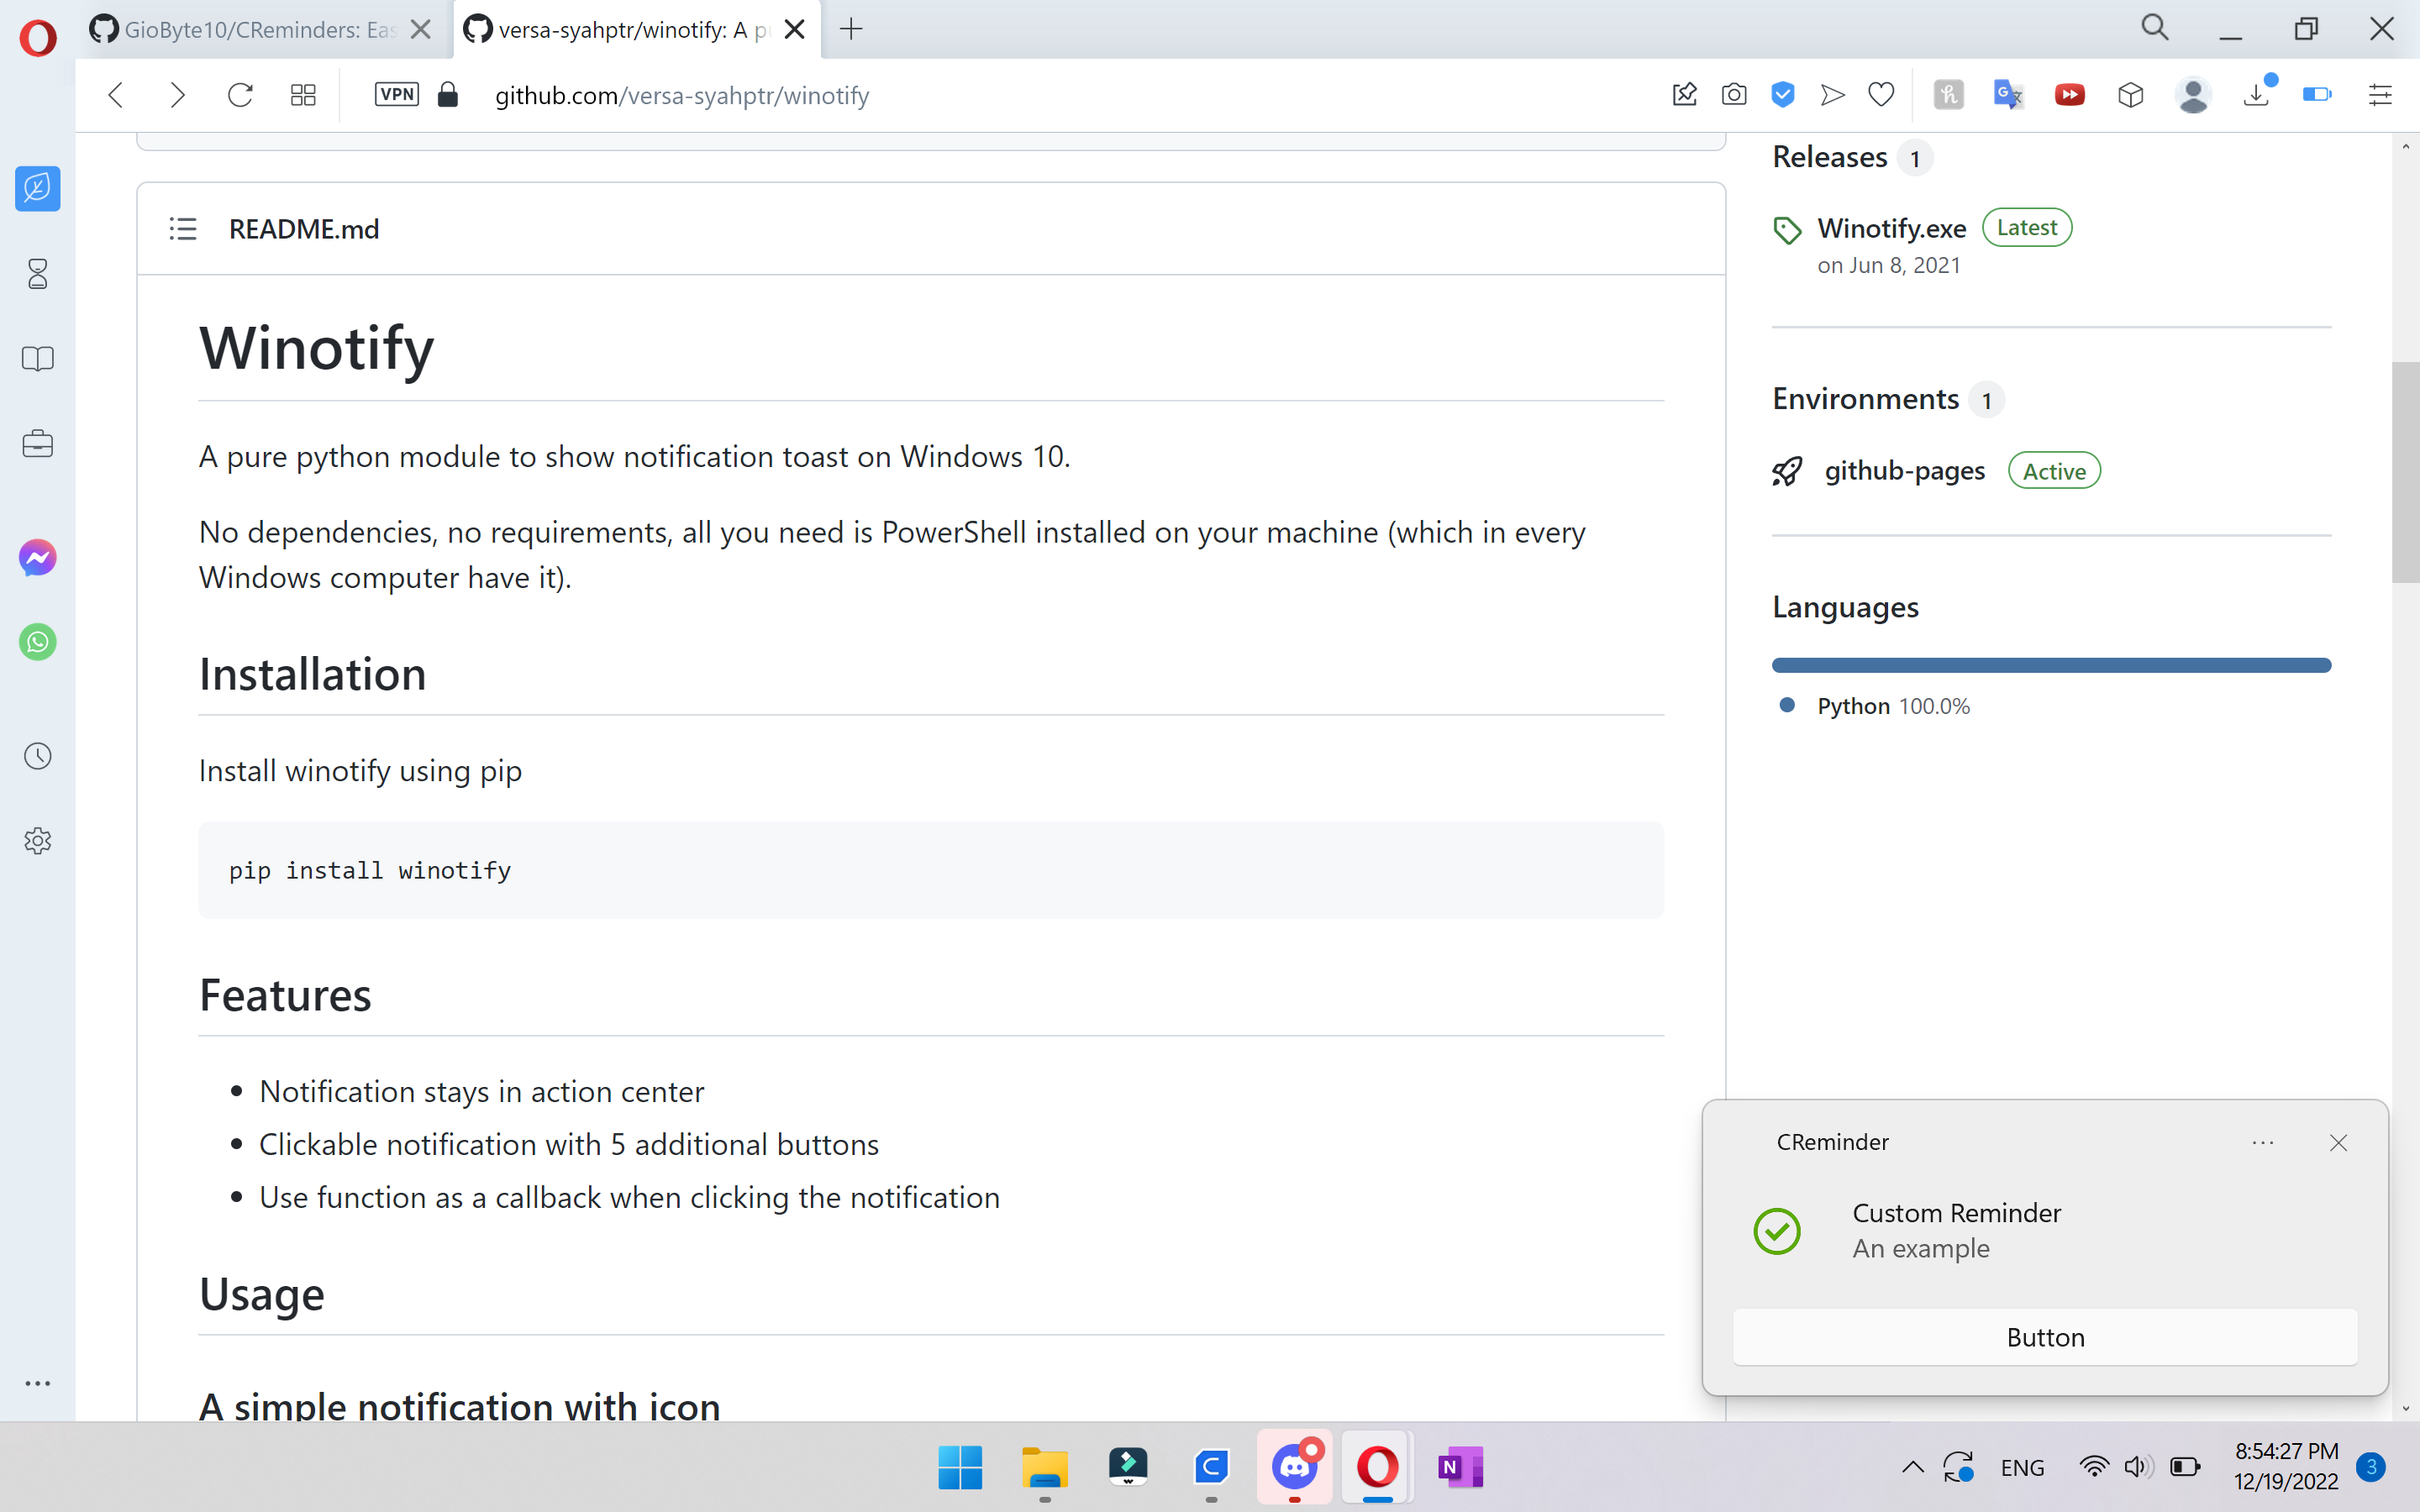Open Bookmarks heart icon
The height and width of the screenshot is (1512, 2420).
(1881, 95)
